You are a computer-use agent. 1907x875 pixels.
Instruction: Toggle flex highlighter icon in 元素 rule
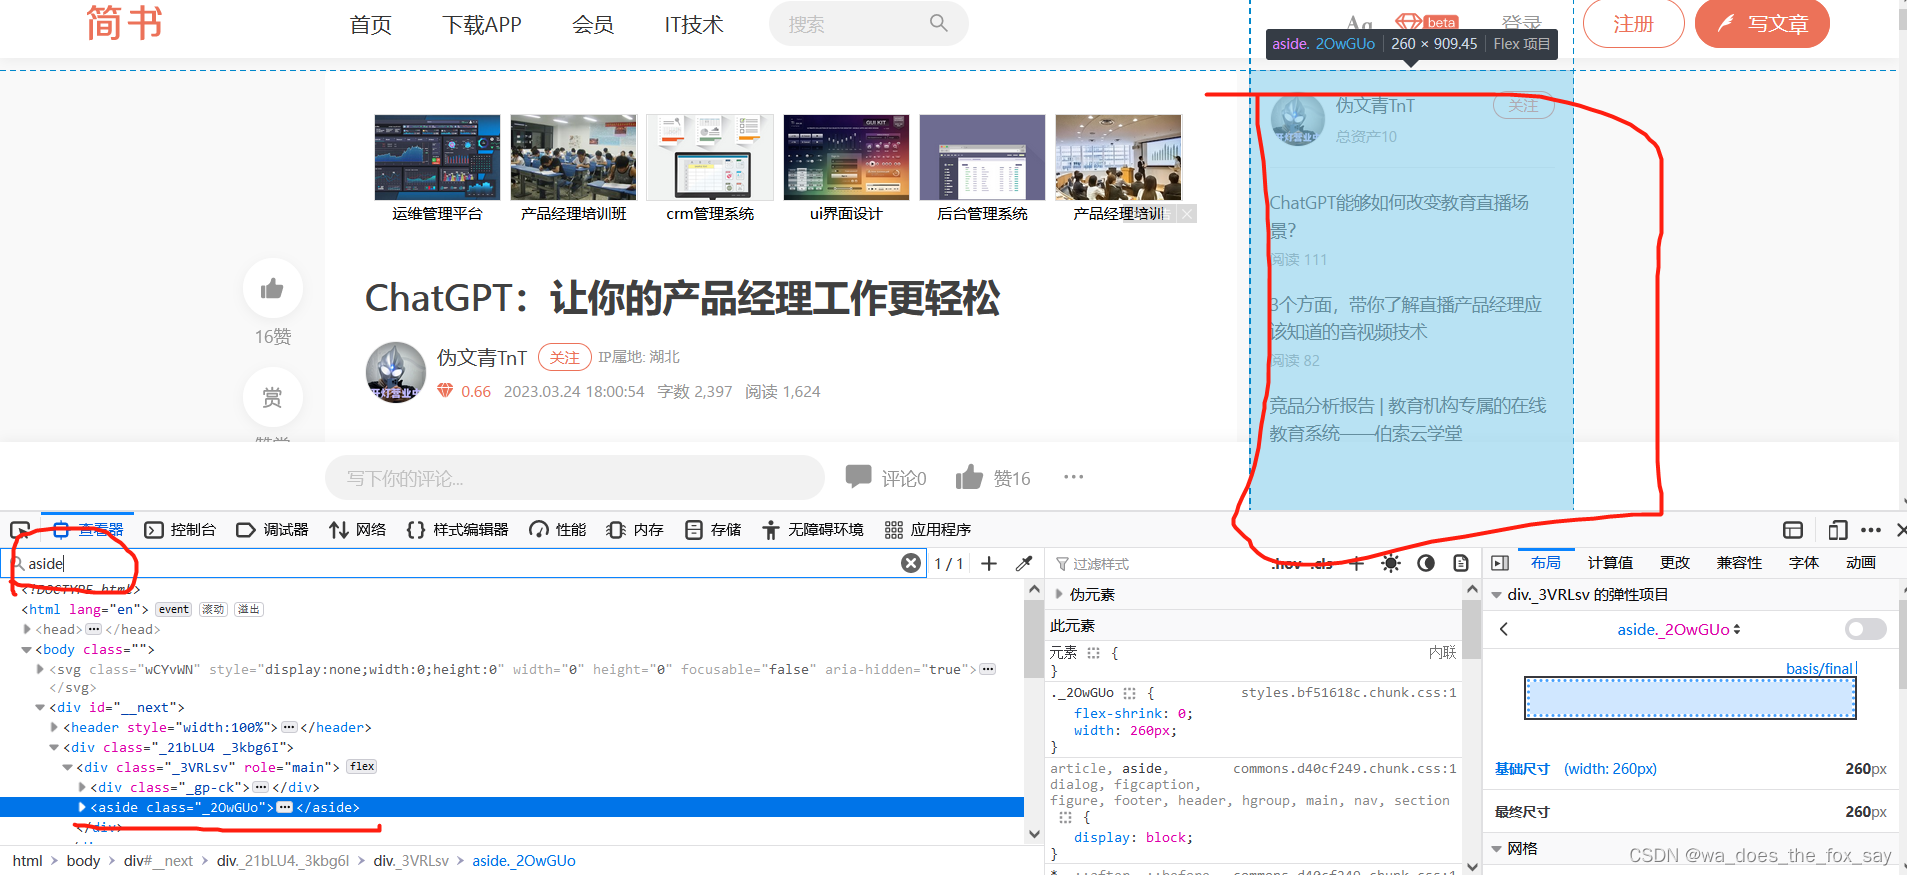pyautogui.click(x=1093, y=653)
